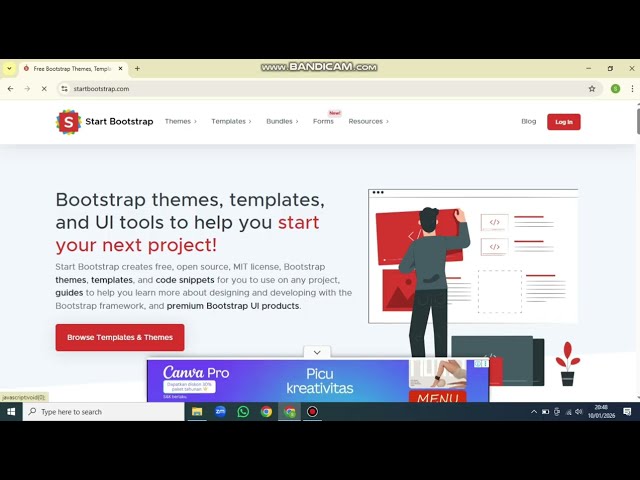This screenshot has height=480, width=640.
Task: Click the hero illustration image
Action: (x=473, y=287)
